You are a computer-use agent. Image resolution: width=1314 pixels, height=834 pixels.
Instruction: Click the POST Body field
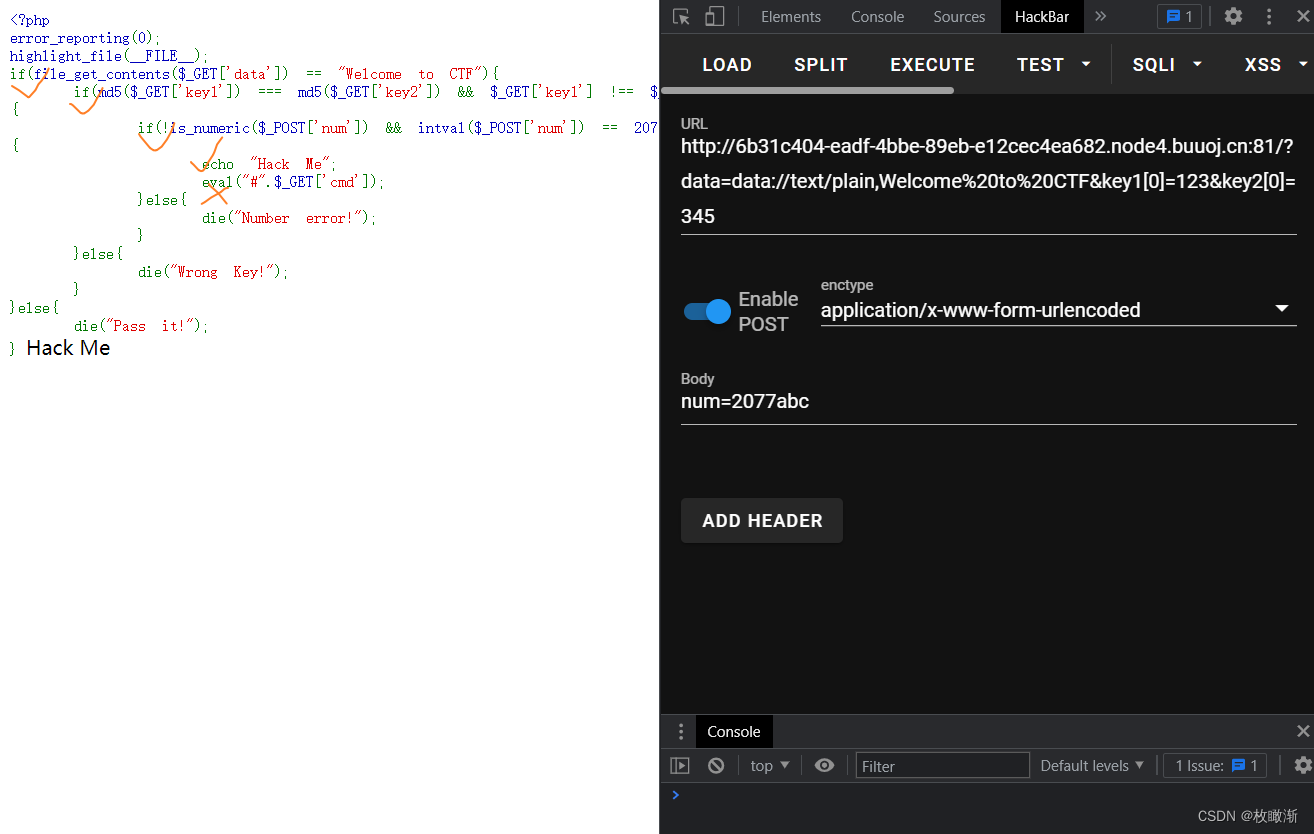[988, 402]
